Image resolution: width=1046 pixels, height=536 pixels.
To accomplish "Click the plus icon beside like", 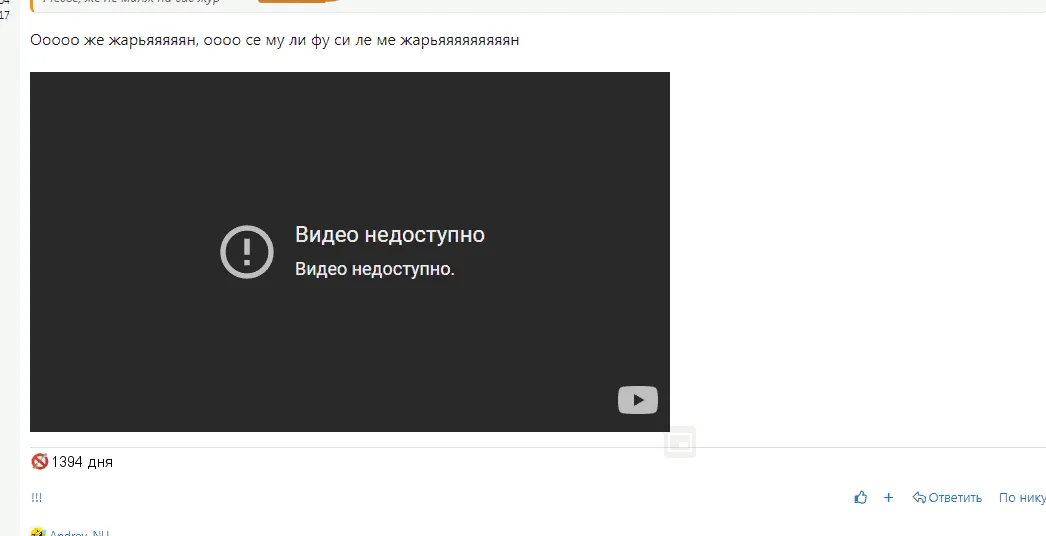I will 889,497.
